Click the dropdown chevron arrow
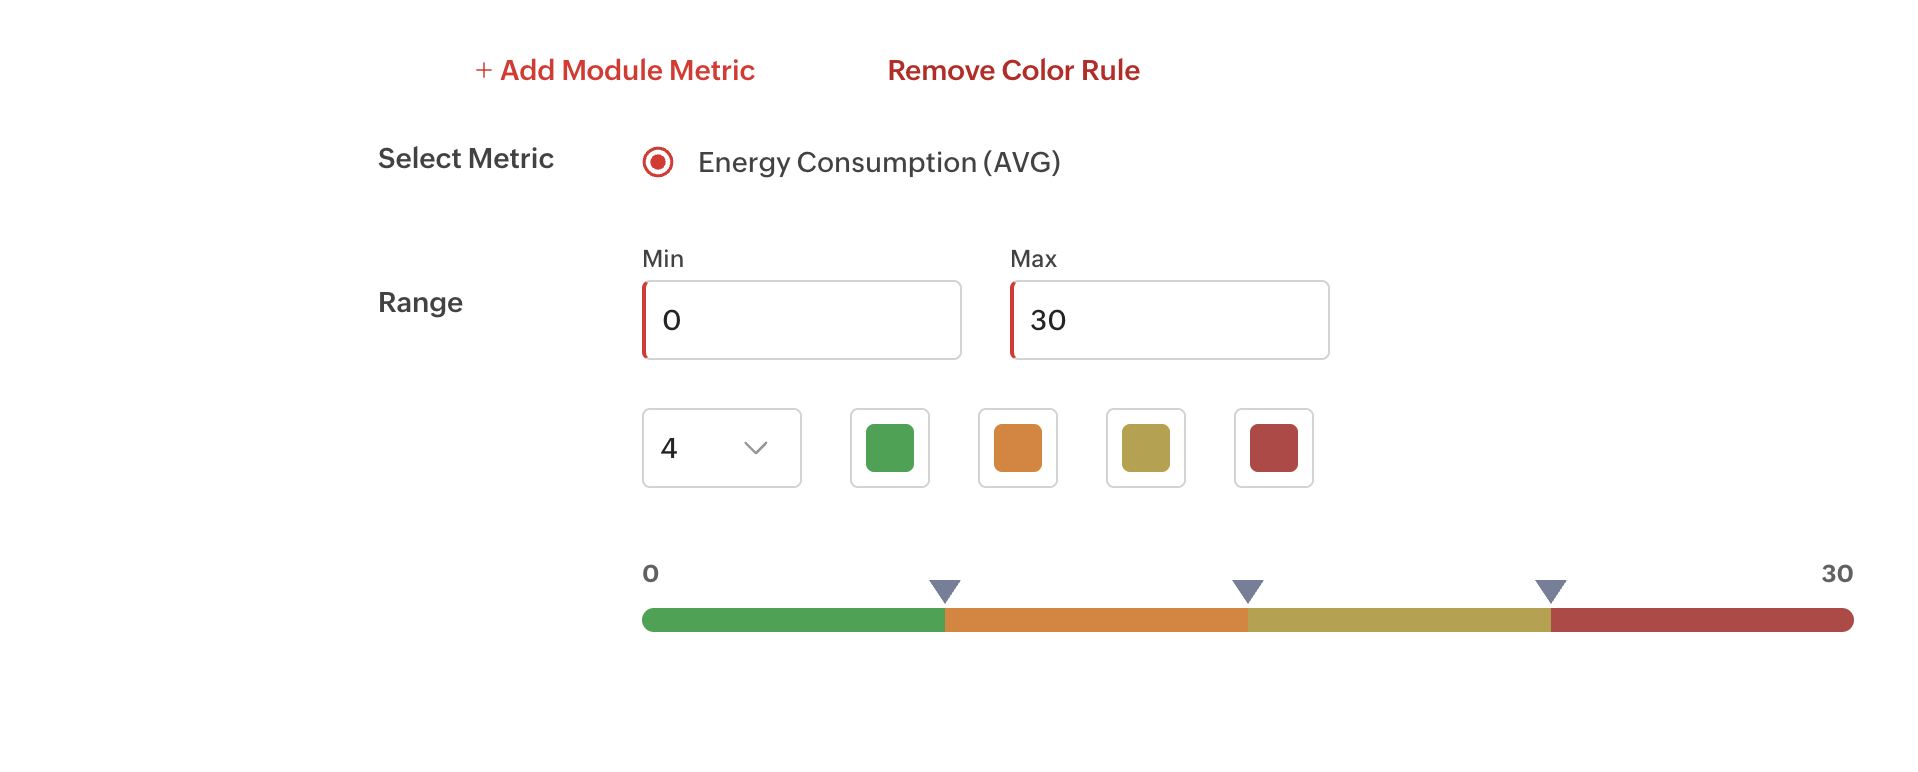 756,448
